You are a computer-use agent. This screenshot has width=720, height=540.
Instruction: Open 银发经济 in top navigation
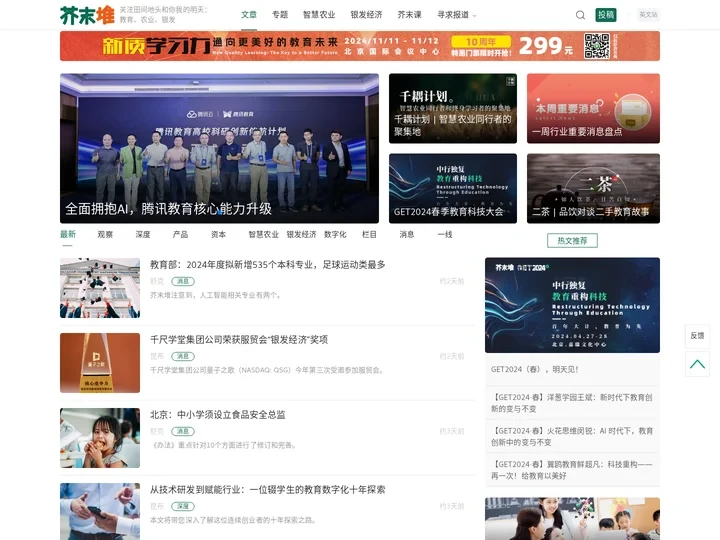(366, 15)
